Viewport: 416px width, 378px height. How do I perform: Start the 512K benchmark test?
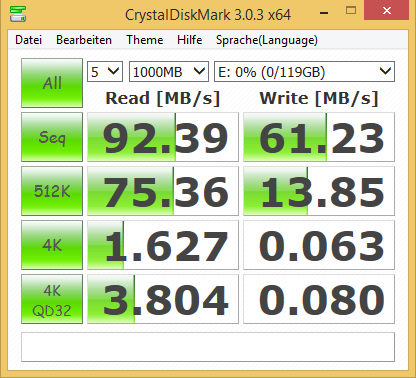pos(52,191)
